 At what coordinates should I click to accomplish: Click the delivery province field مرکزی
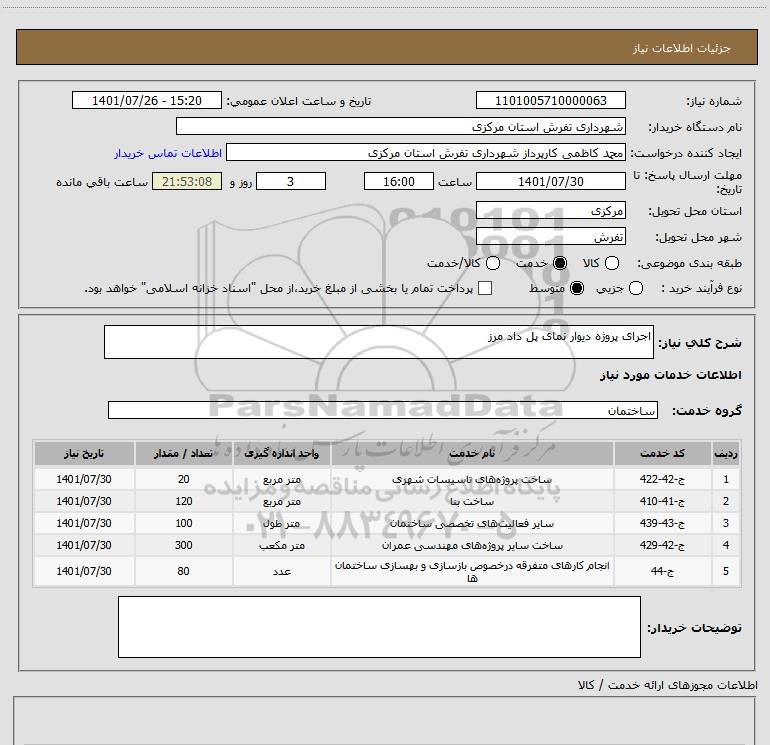(550, 210)
